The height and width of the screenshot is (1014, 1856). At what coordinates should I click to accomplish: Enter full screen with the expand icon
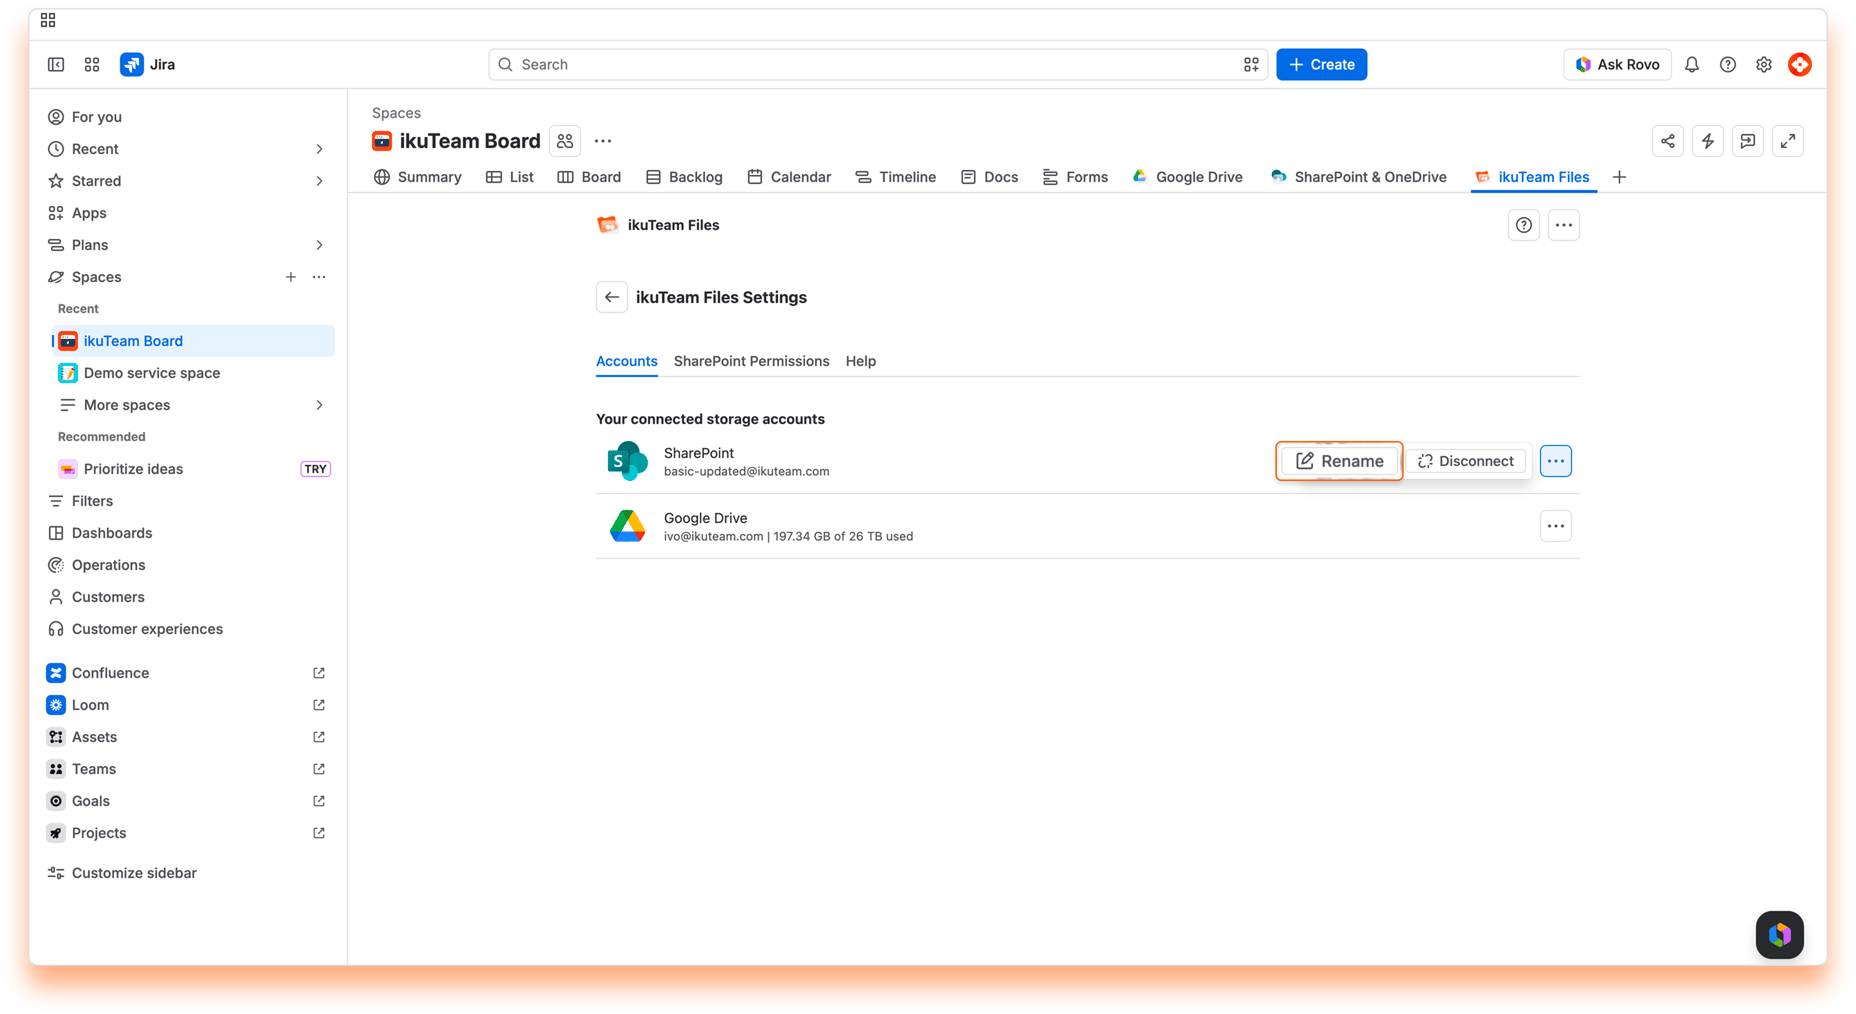click(x=1788, y=141)
